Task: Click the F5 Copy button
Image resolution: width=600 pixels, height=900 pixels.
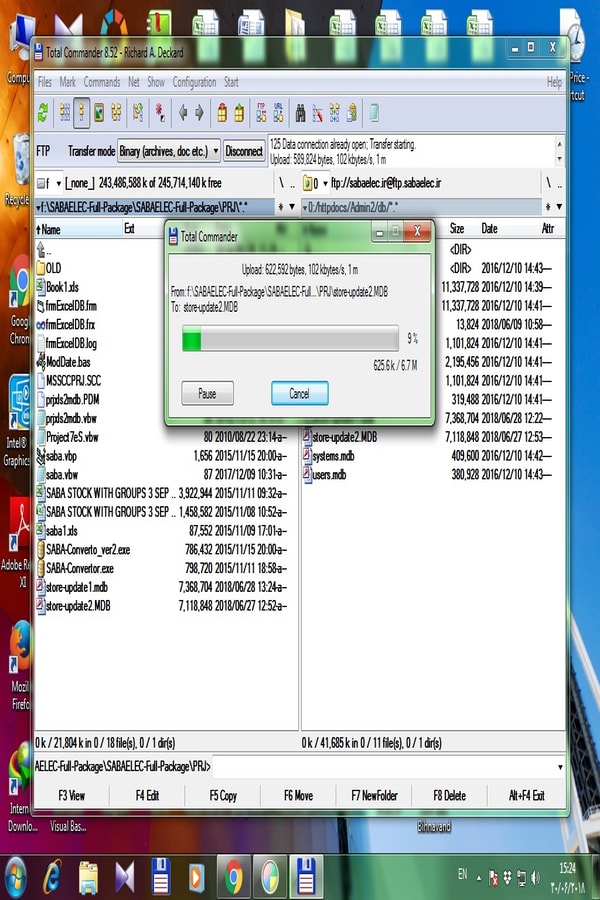Action: (223, 796)
